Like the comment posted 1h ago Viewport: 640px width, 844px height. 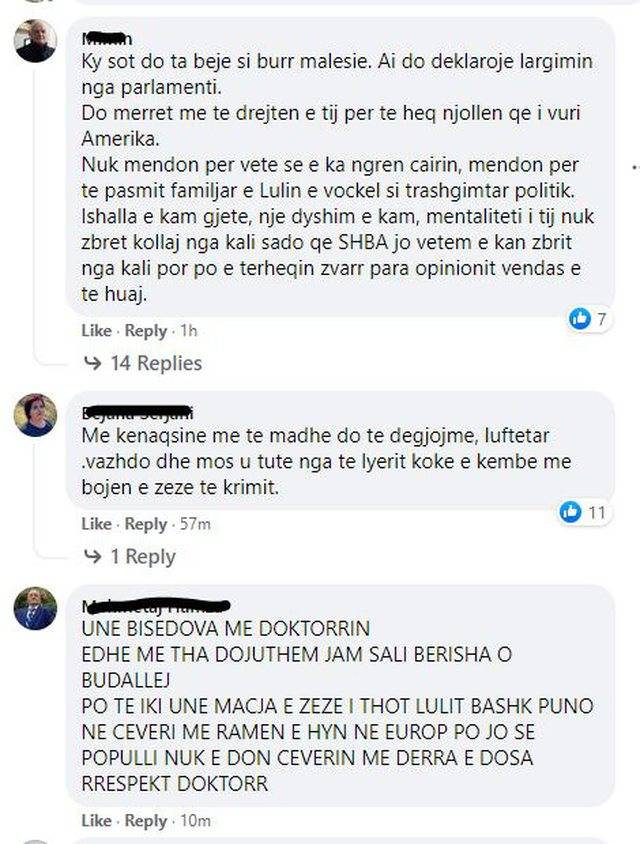point(96,330)
